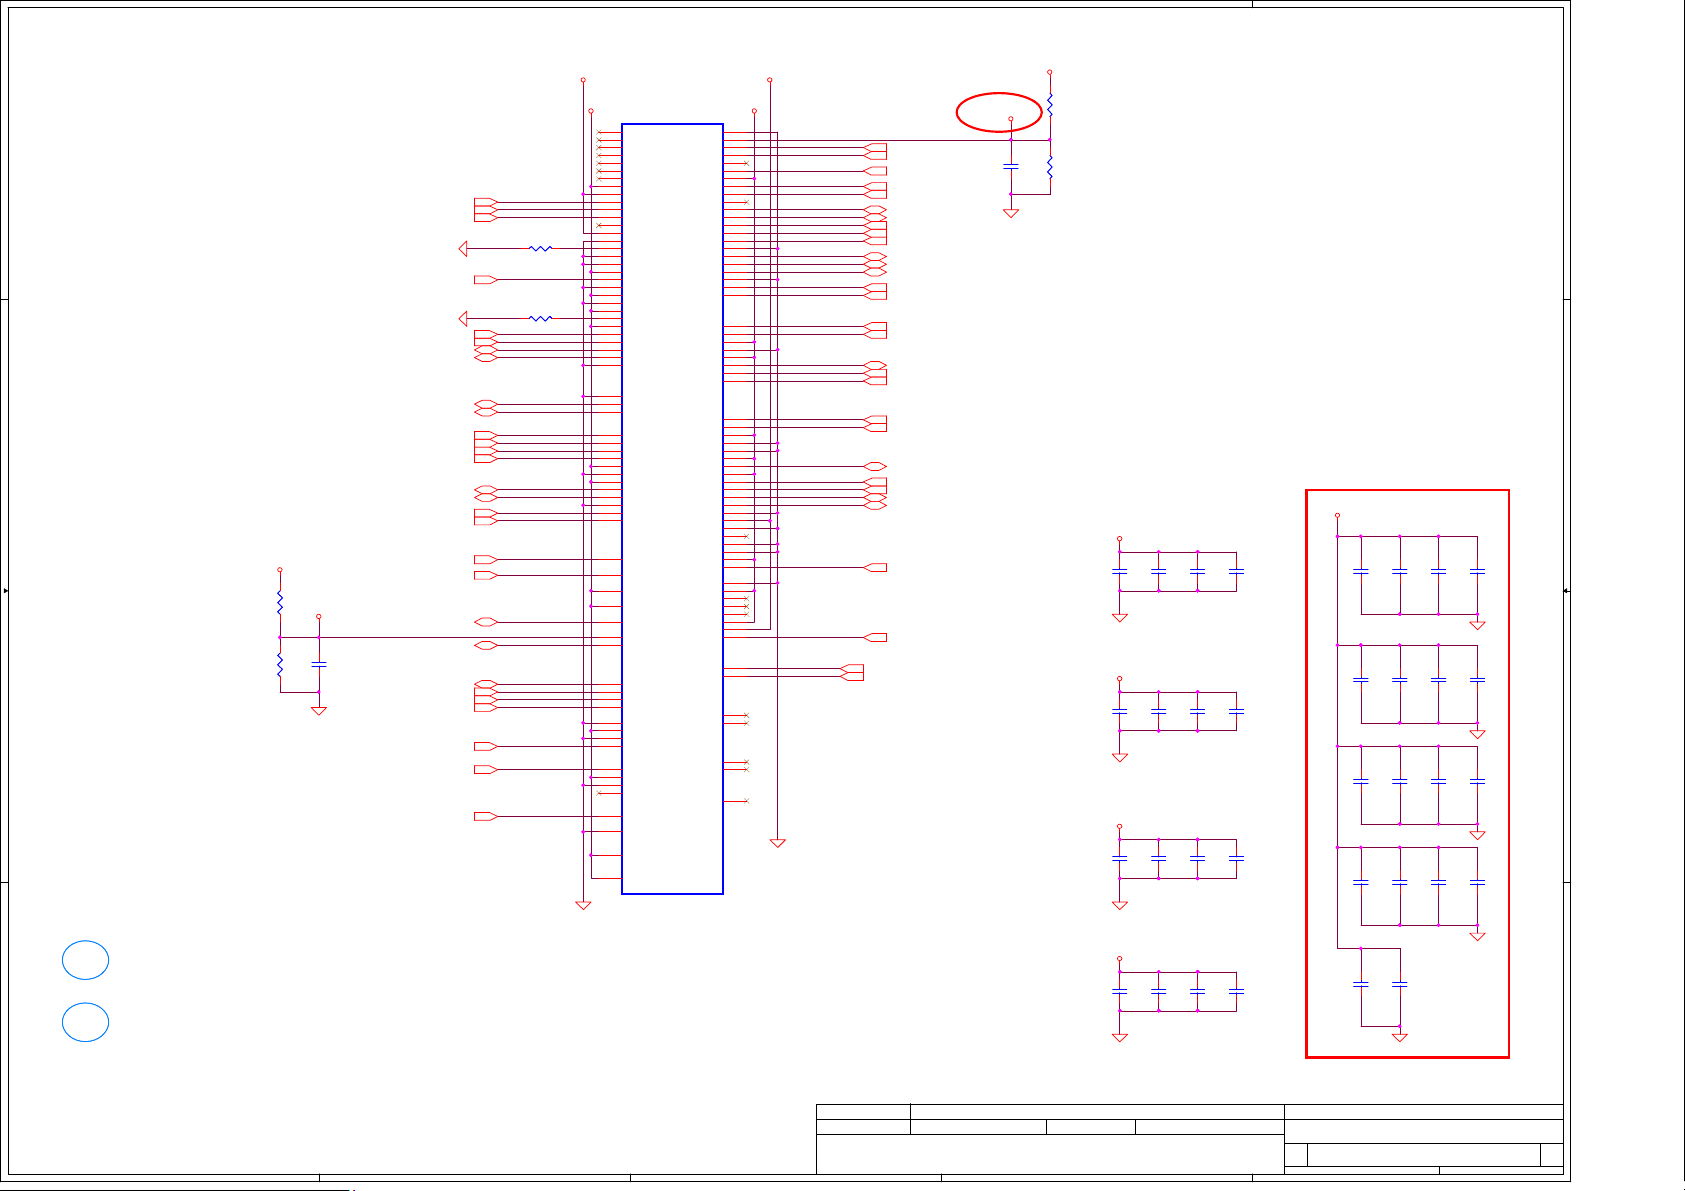
Task: Click ground symbol below IC's right power rail
Action: pos(777,843)
